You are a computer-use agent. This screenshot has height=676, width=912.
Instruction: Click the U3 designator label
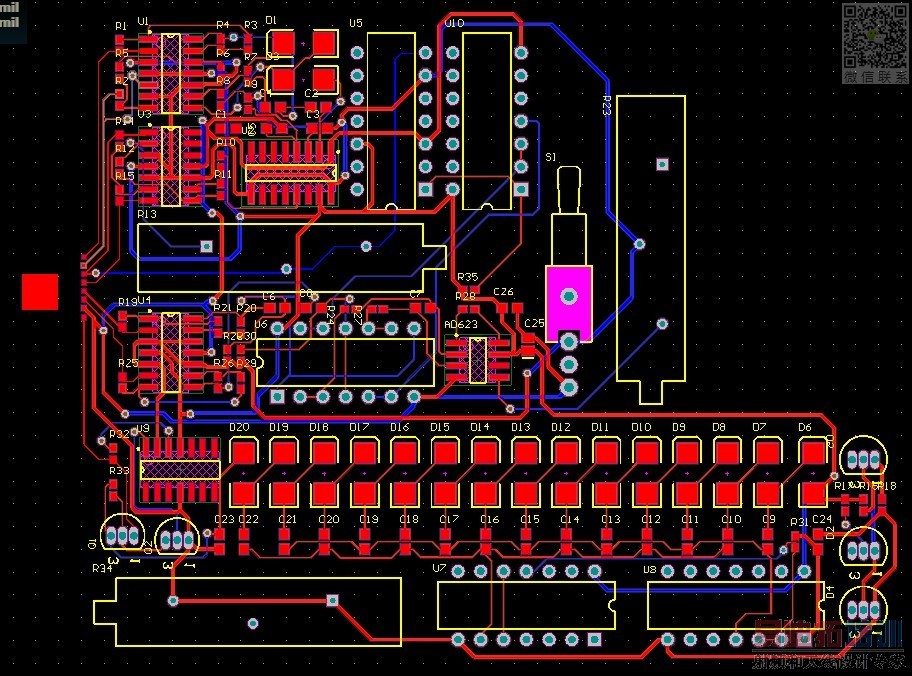(144, 114)
